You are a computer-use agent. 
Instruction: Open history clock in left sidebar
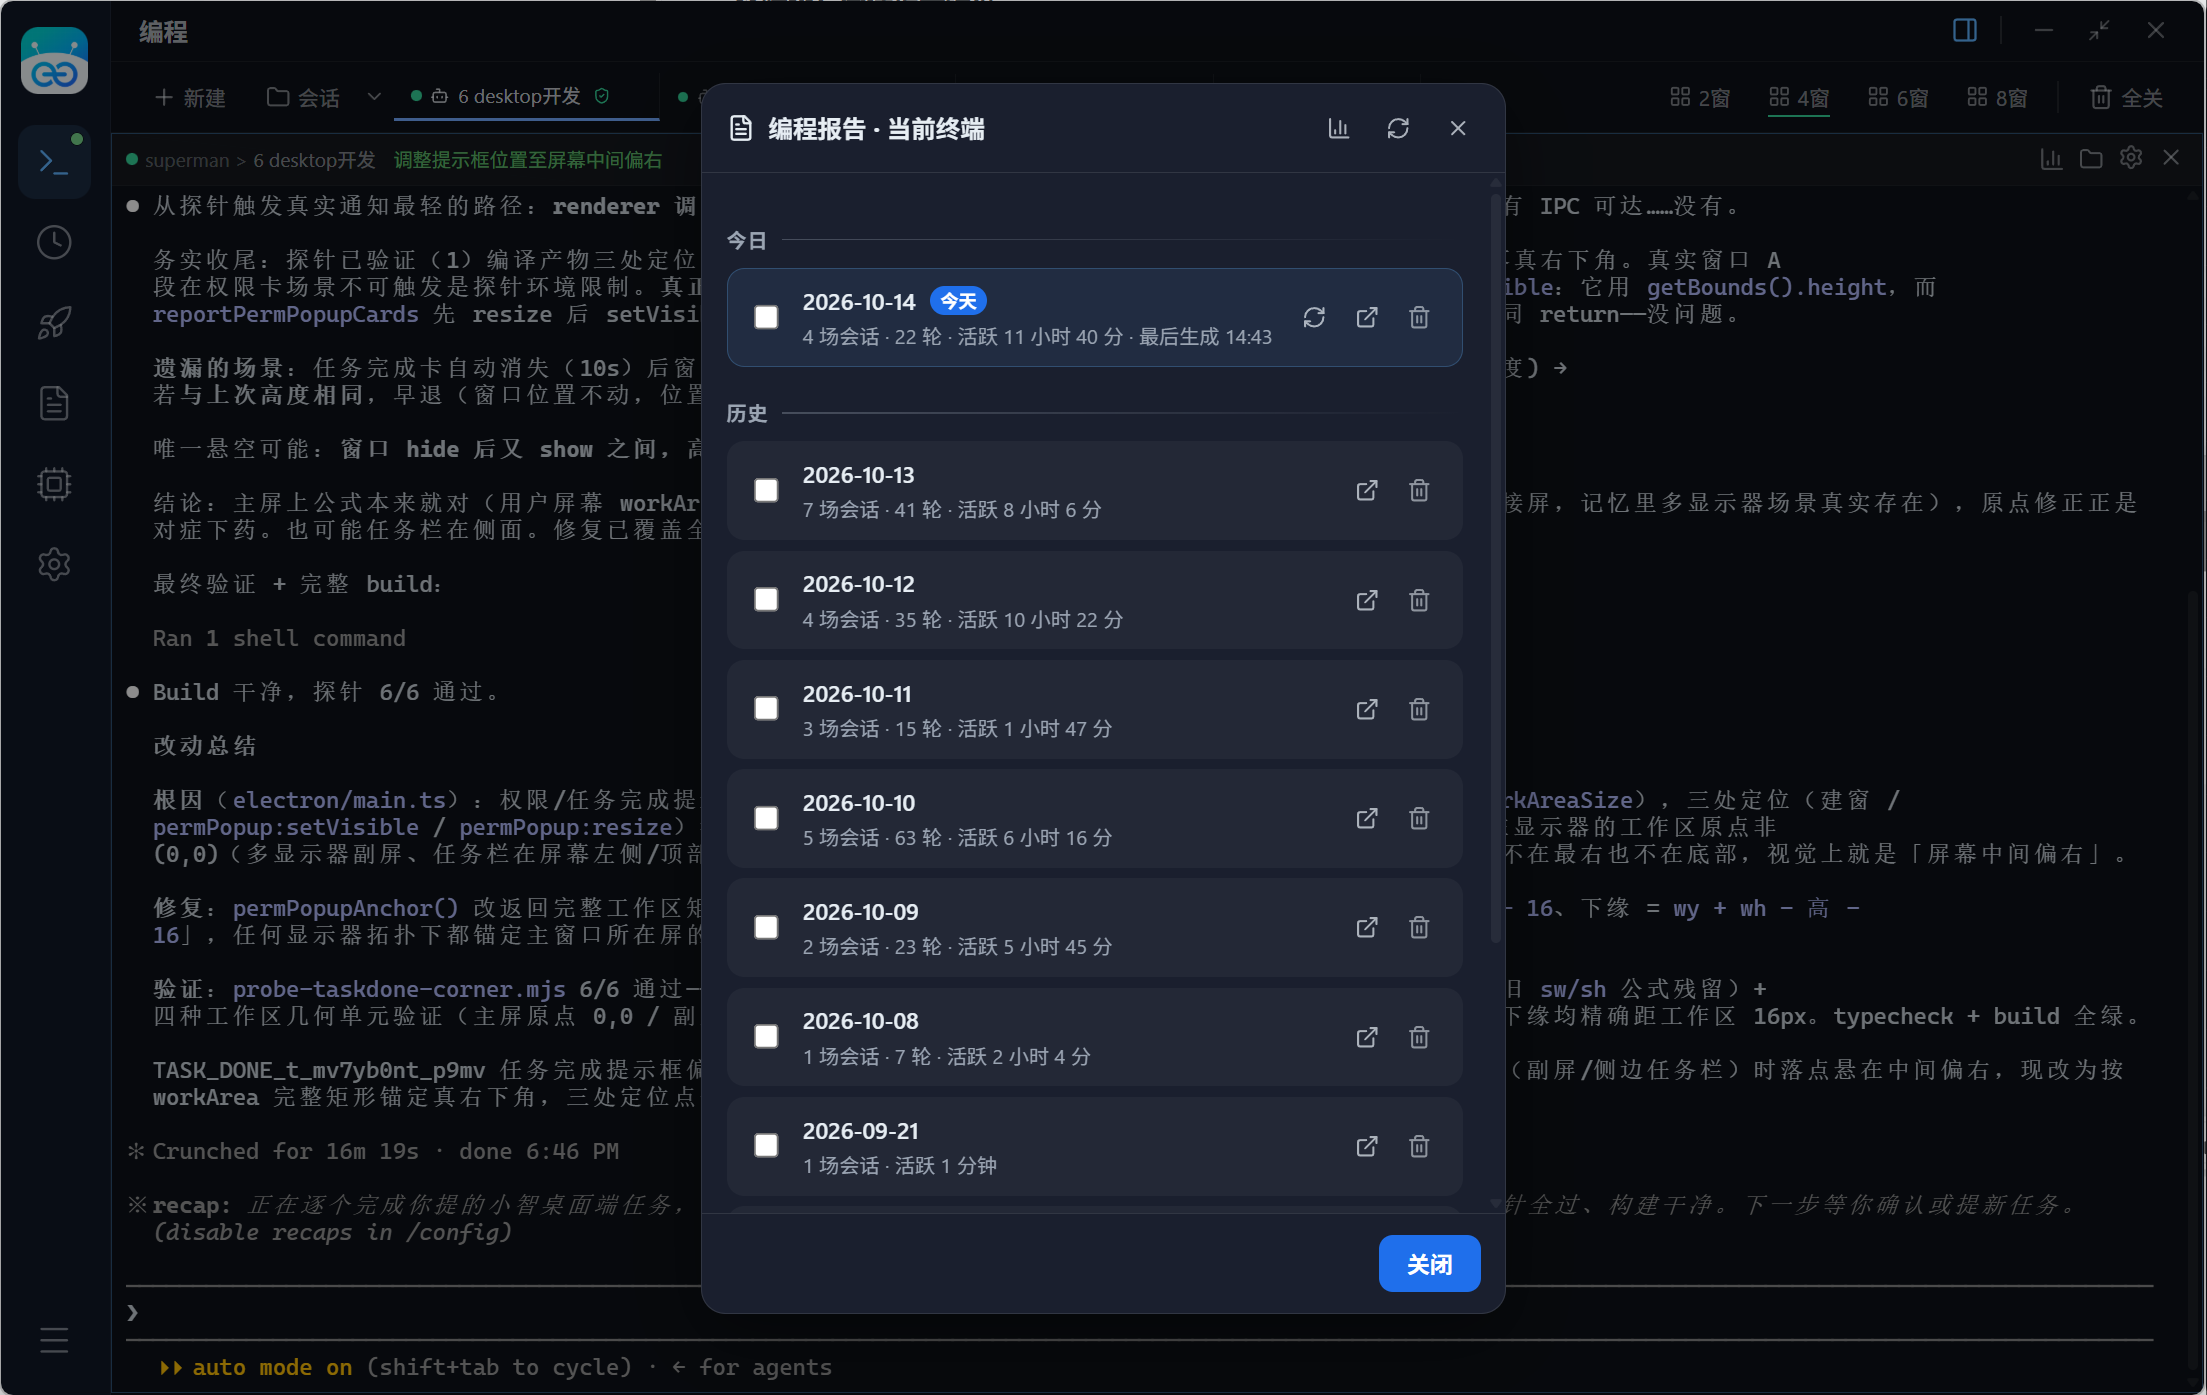(x=54, y=242)
